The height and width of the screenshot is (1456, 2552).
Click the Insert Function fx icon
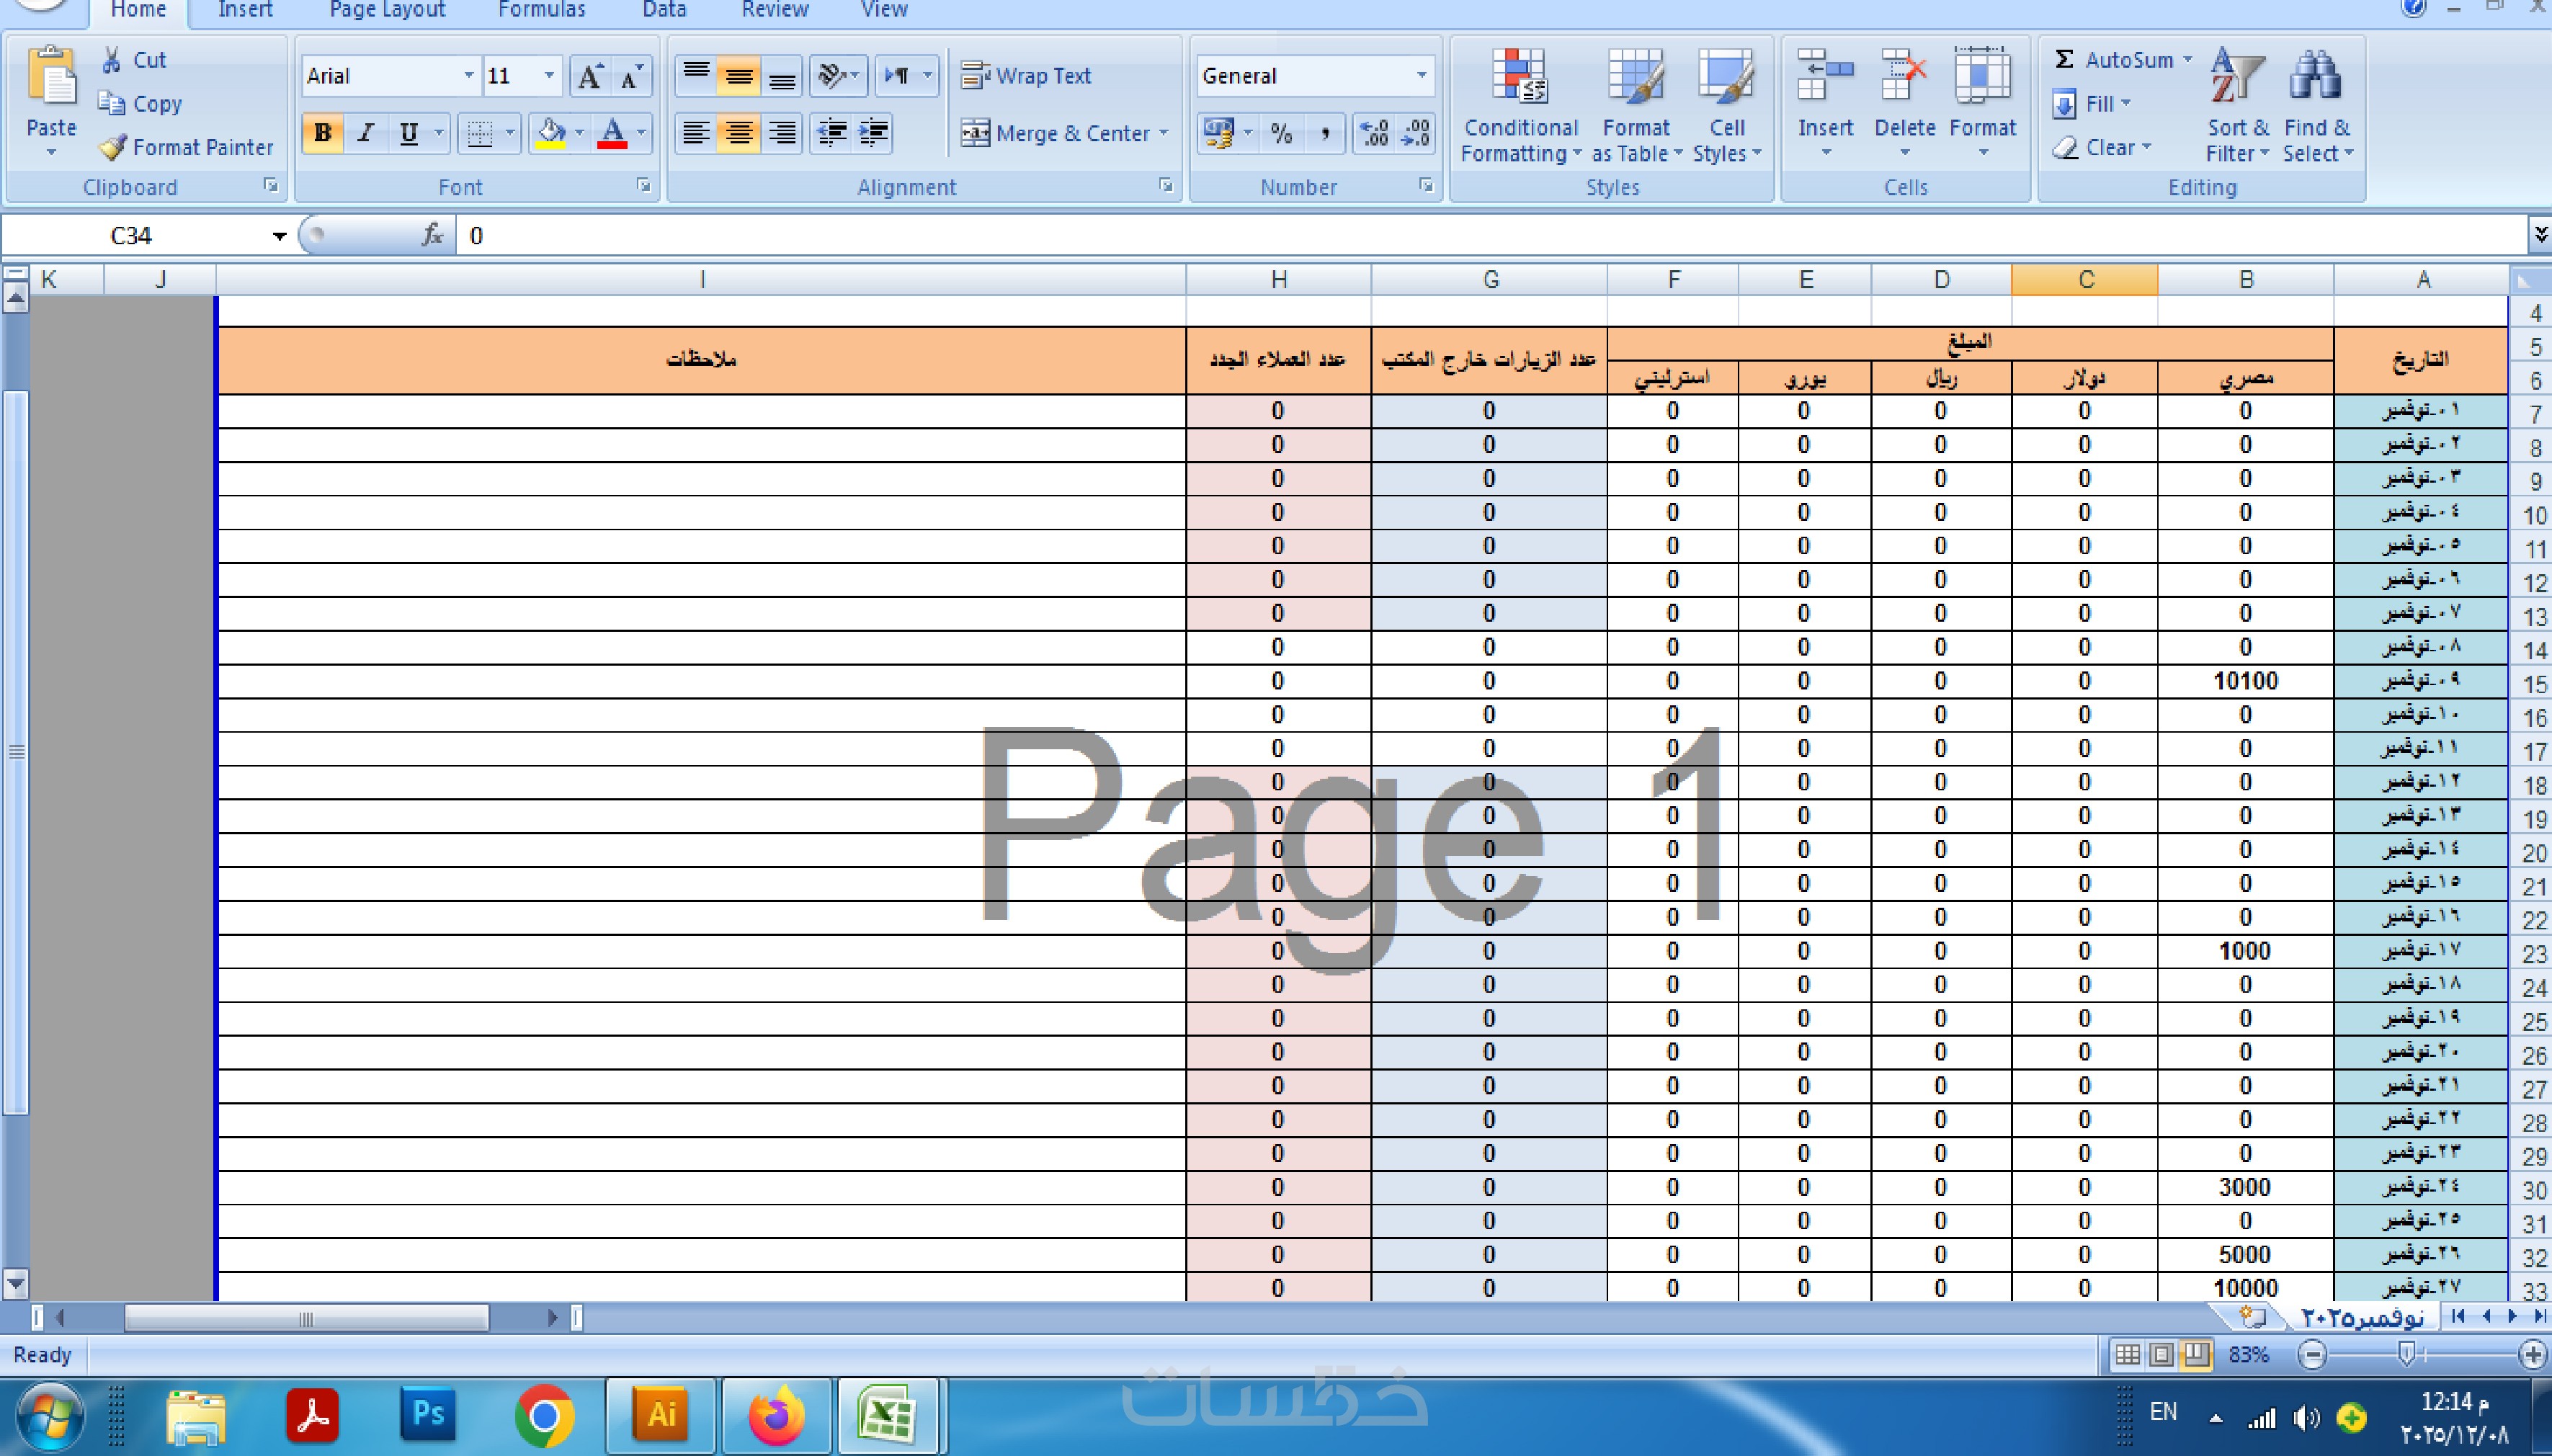coord(432,235)
